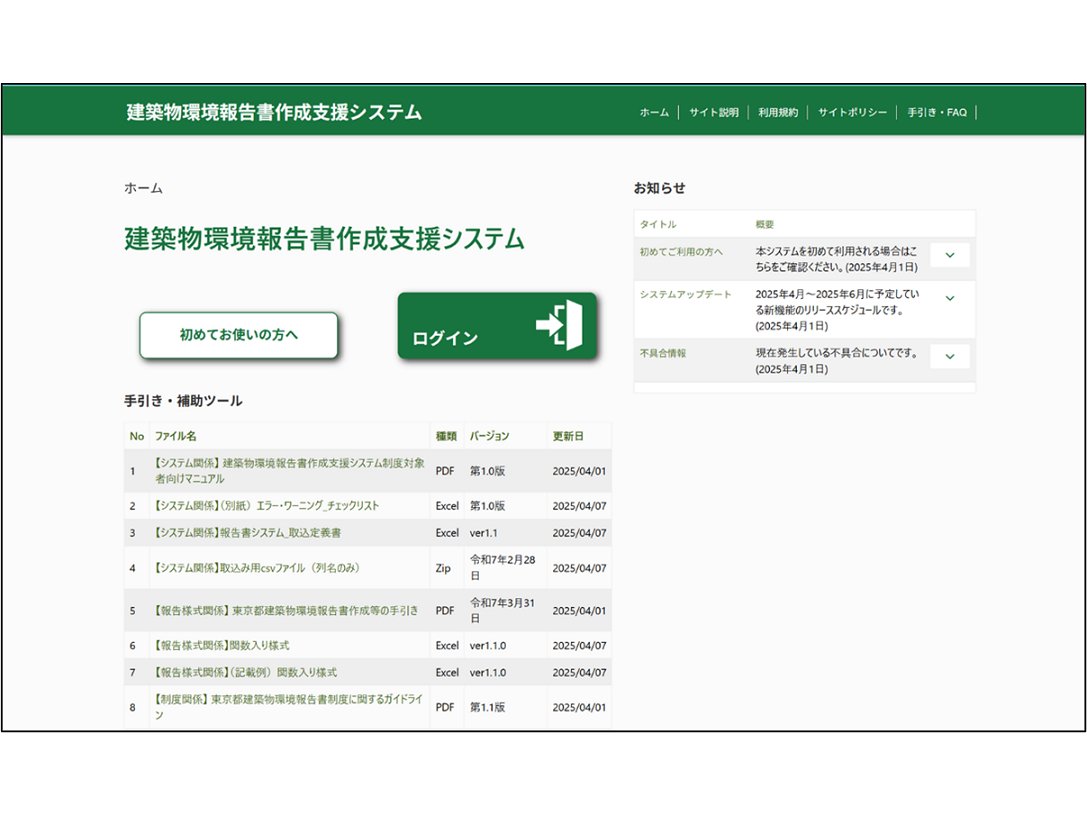The width and height of the screenshot is (1087, 815).
Task: Open the 制度対象者向けマニュアル PDF link
Action: (289, 471)
